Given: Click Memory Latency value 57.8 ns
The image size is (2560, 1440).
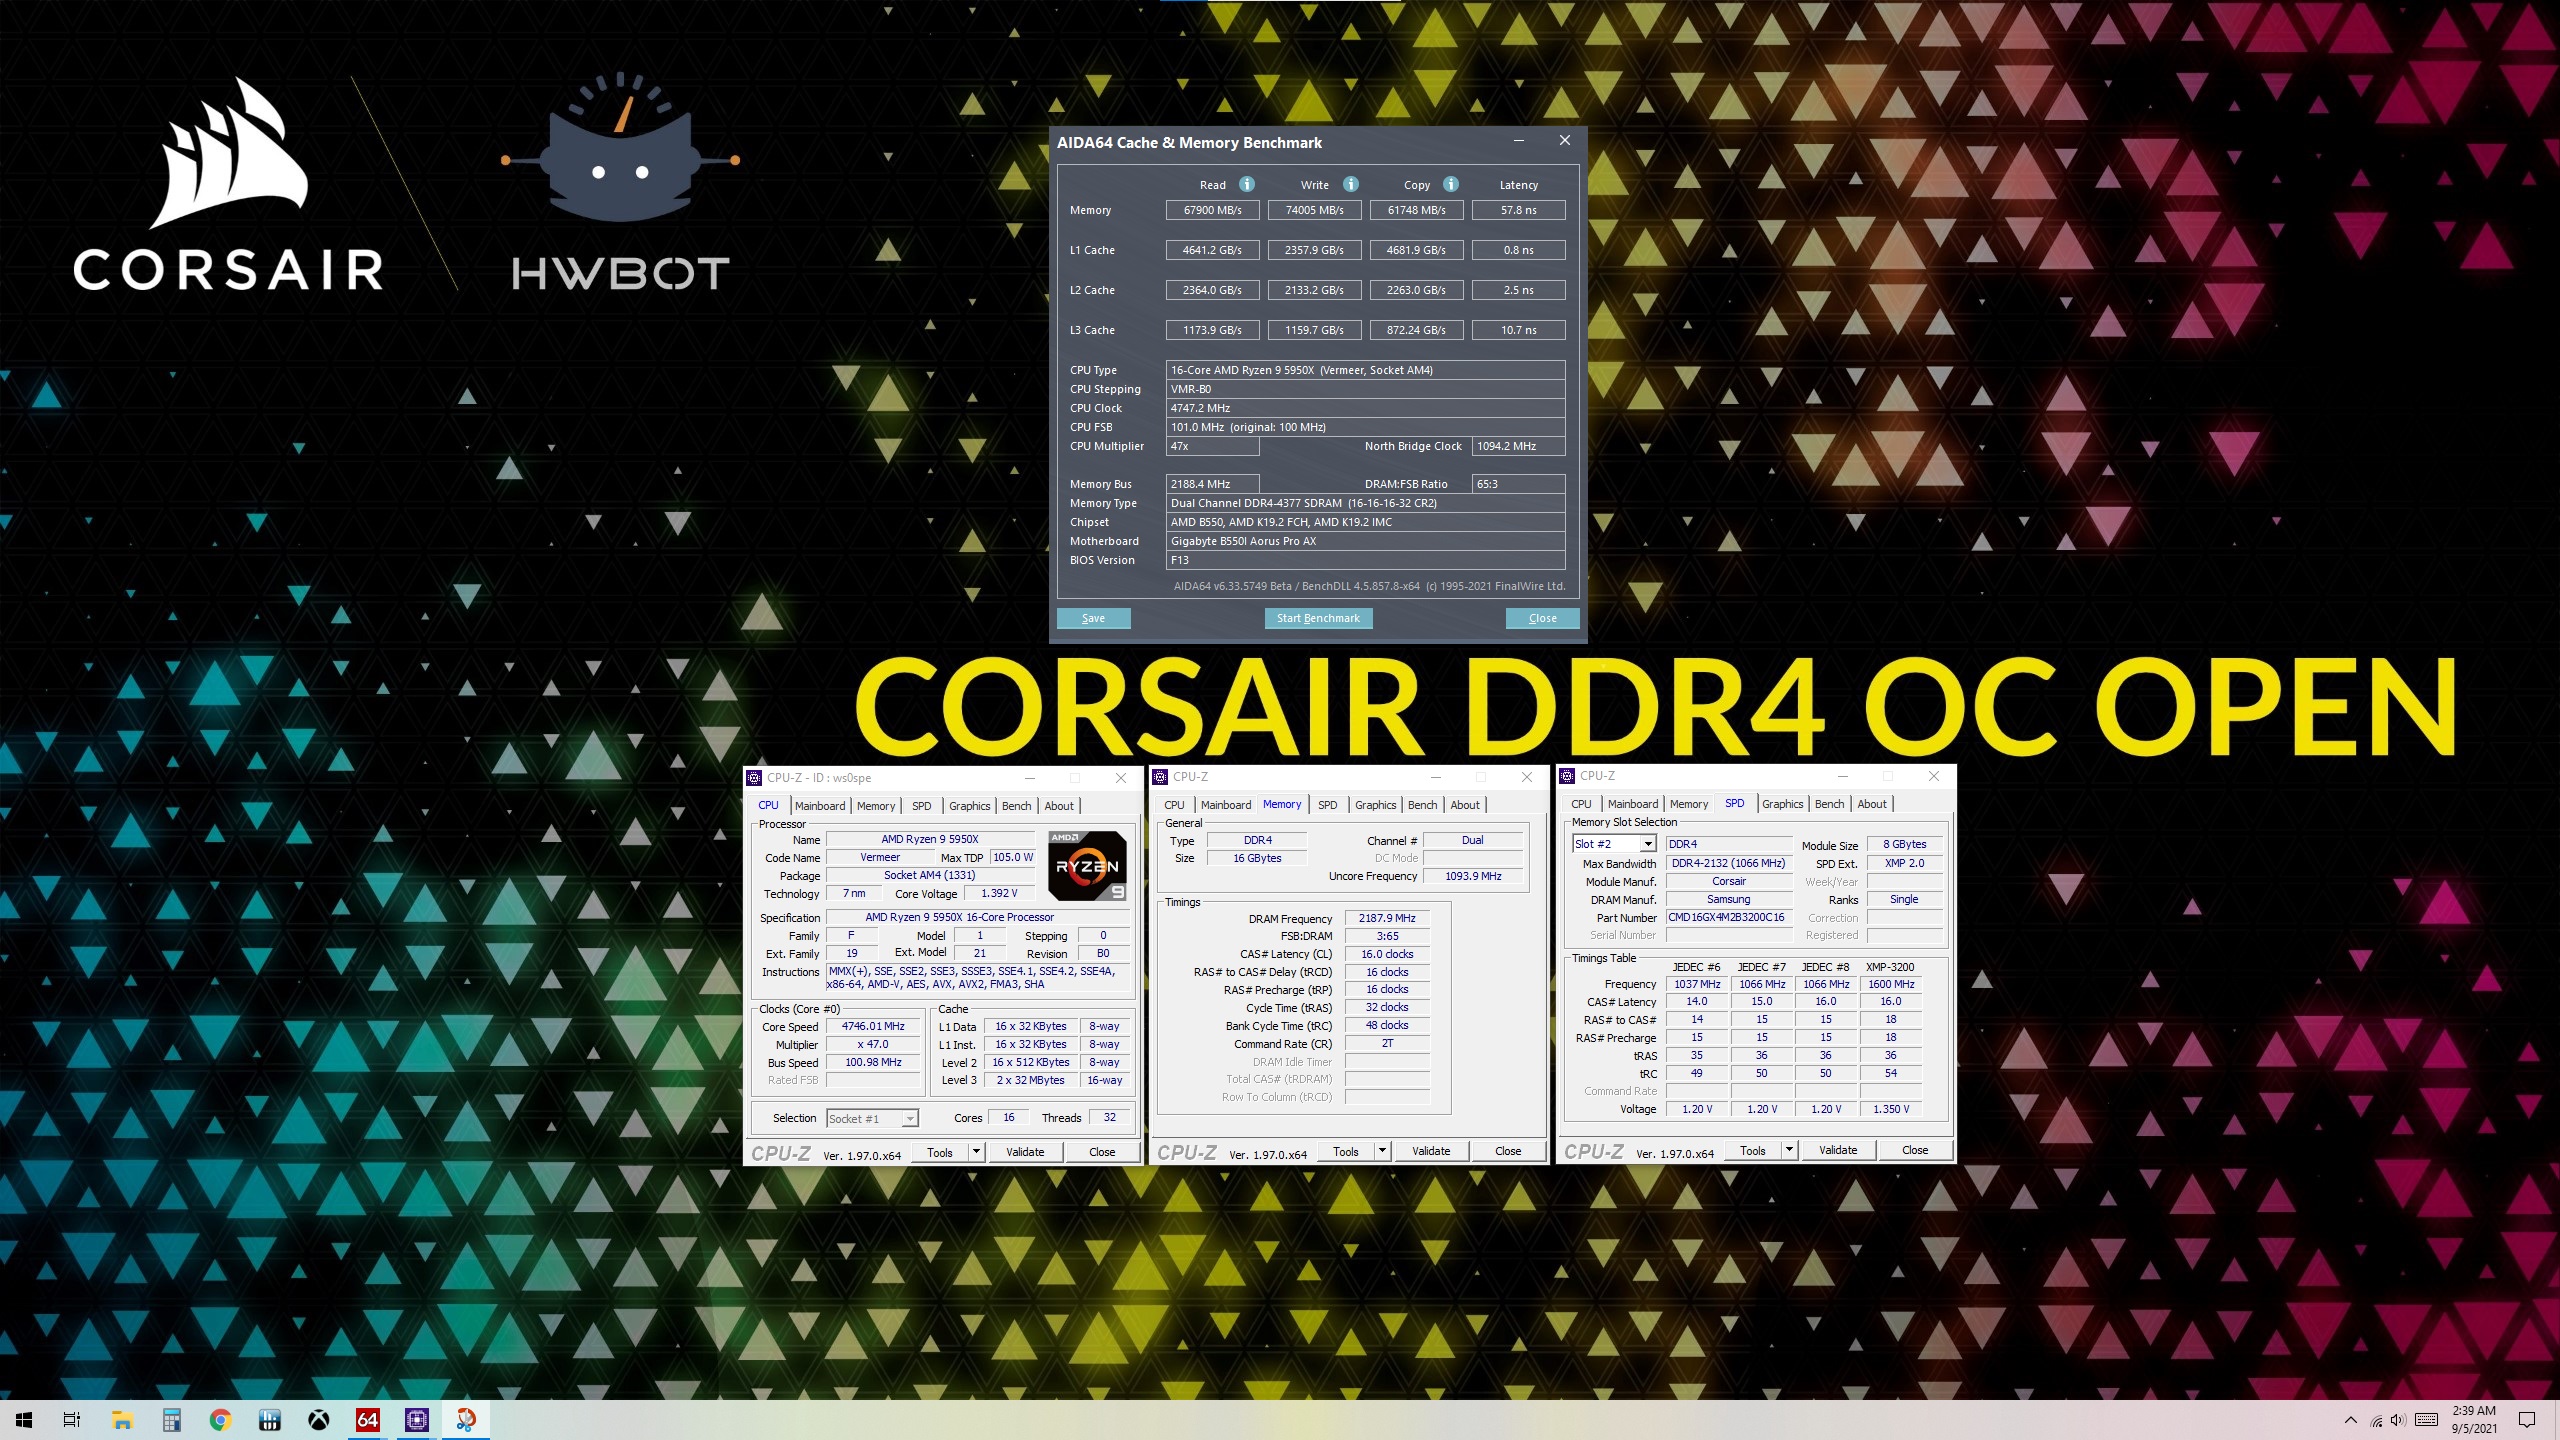Looking at the screenshot, I should [1518, 210].
